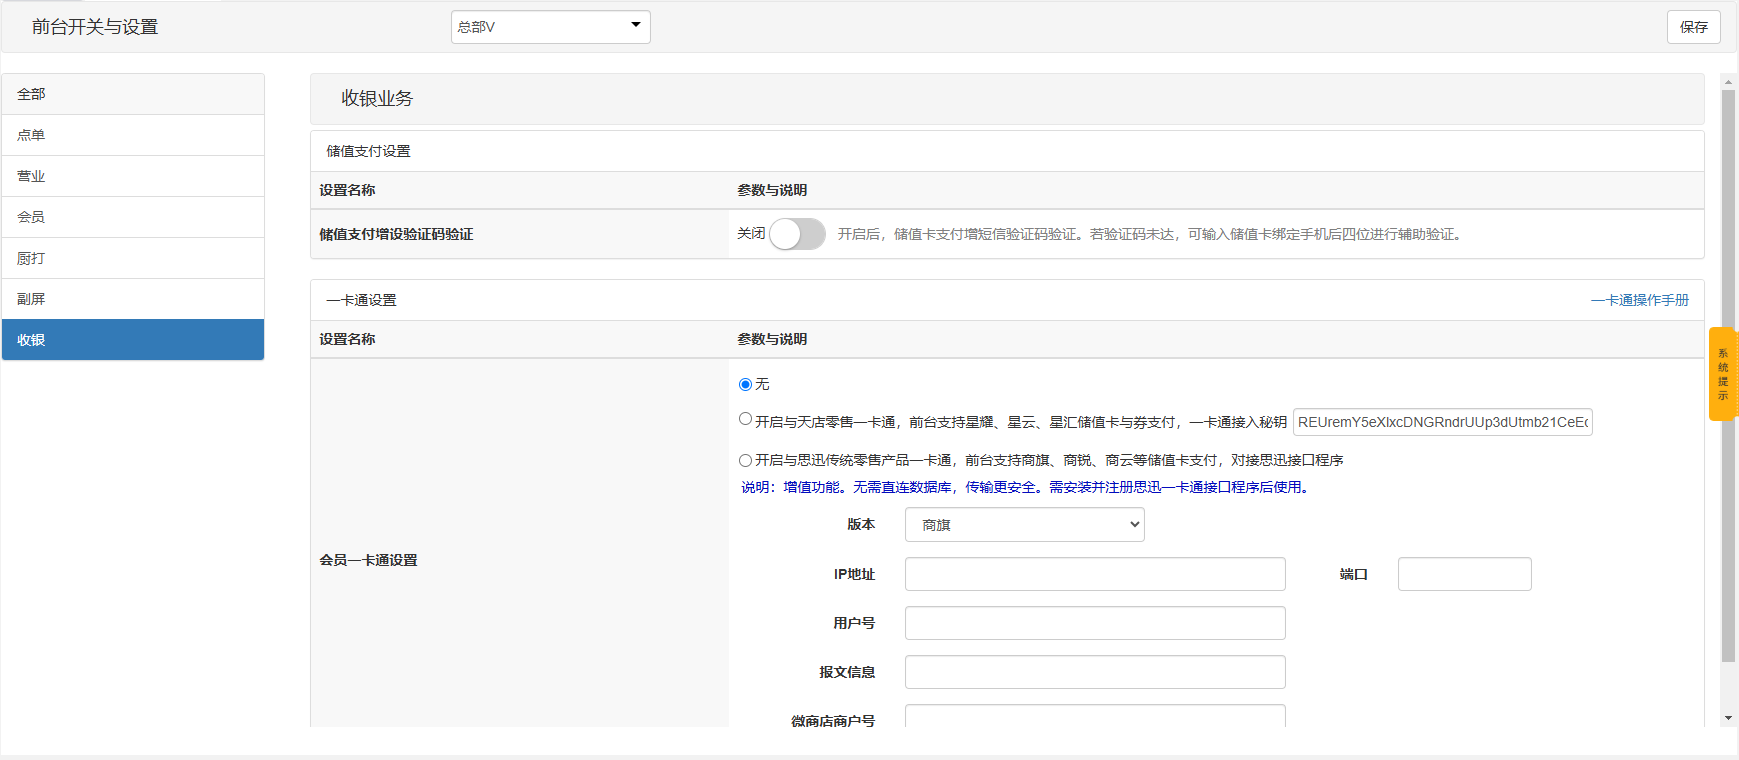Click the 储值支付增设验证码验证 setting name
Viewport: 1739px width, 760px height.
[396, 234]
